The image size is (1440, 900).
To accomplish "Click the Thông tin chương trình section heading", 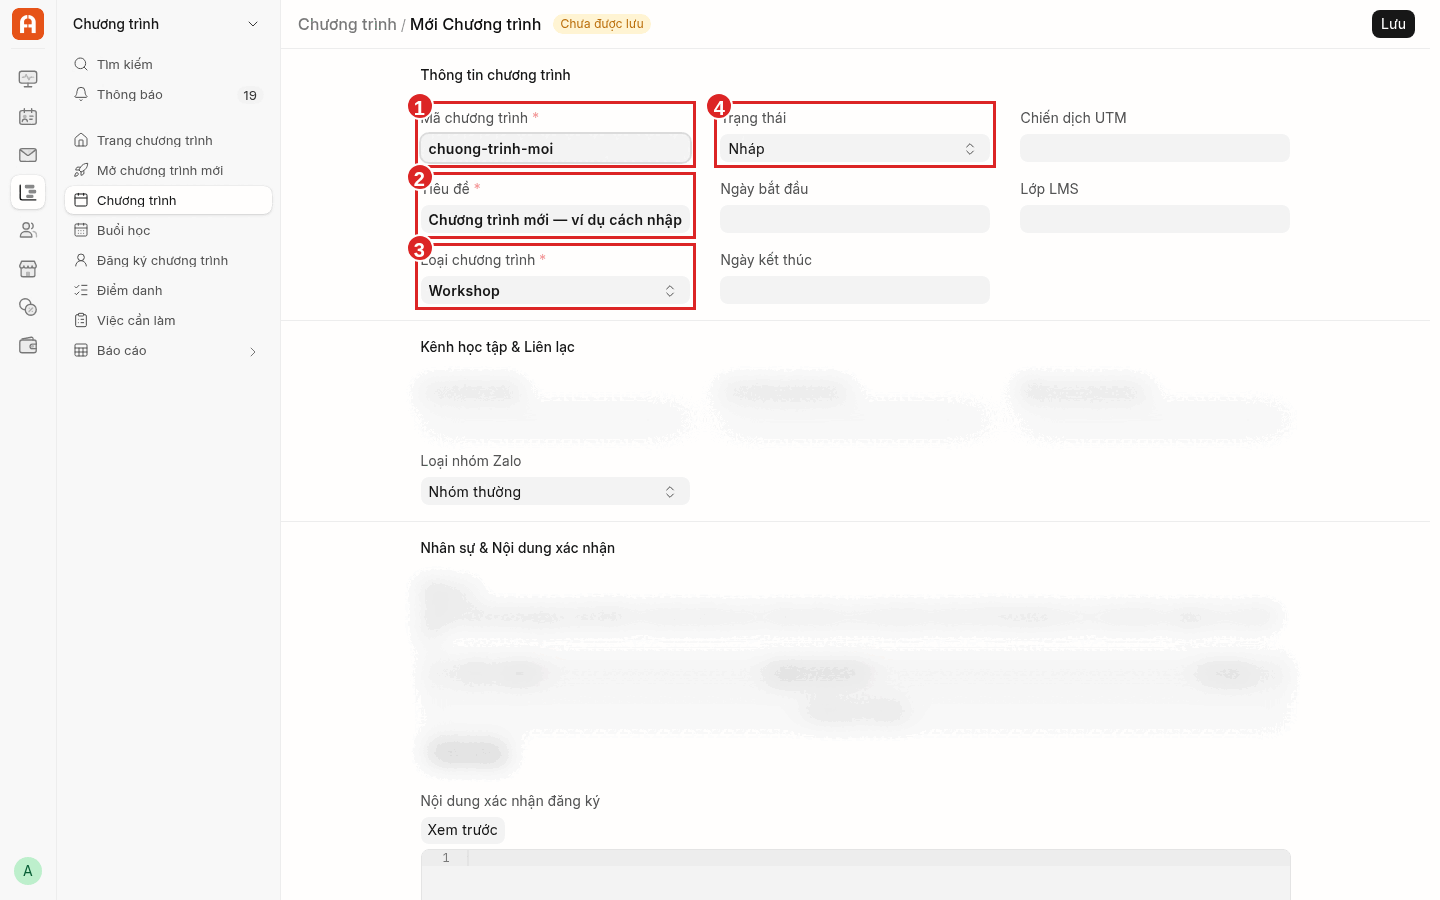I will pyautogui.click(x=495, y=75).
